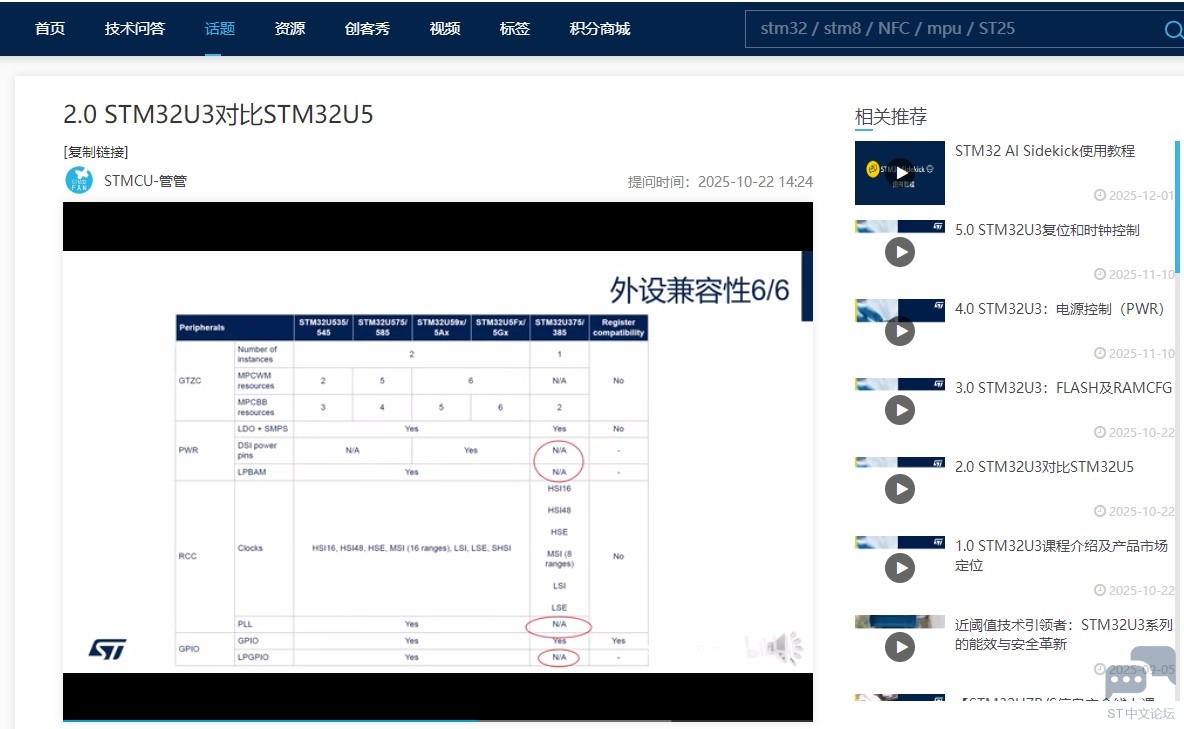Open 3.0 STM32U3：FLASH及RAMCFG link
Screen dimensions: 1184x729
click(x=1063, y=388)
